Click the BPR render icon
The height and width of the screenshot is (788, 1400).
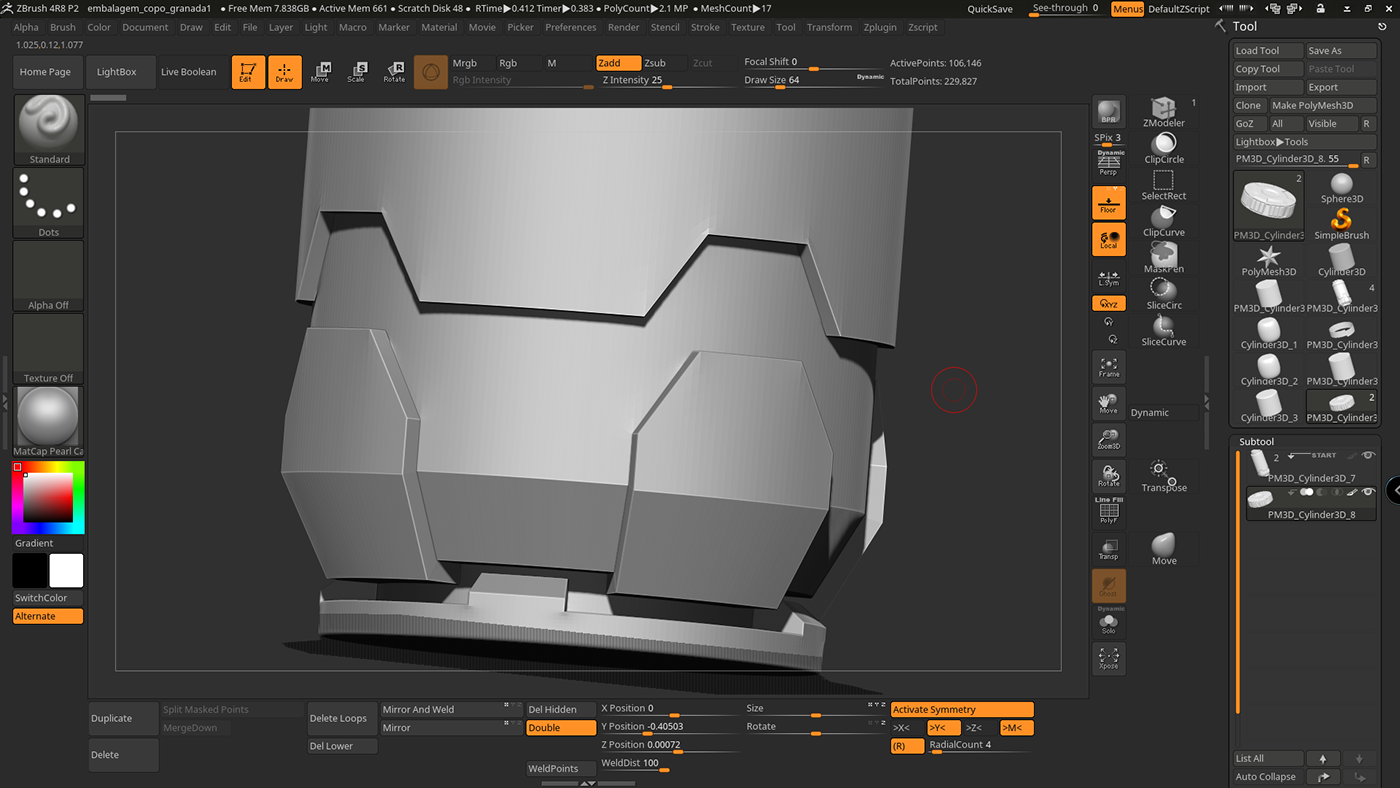pyautogui.click(x=1108, y=112)
